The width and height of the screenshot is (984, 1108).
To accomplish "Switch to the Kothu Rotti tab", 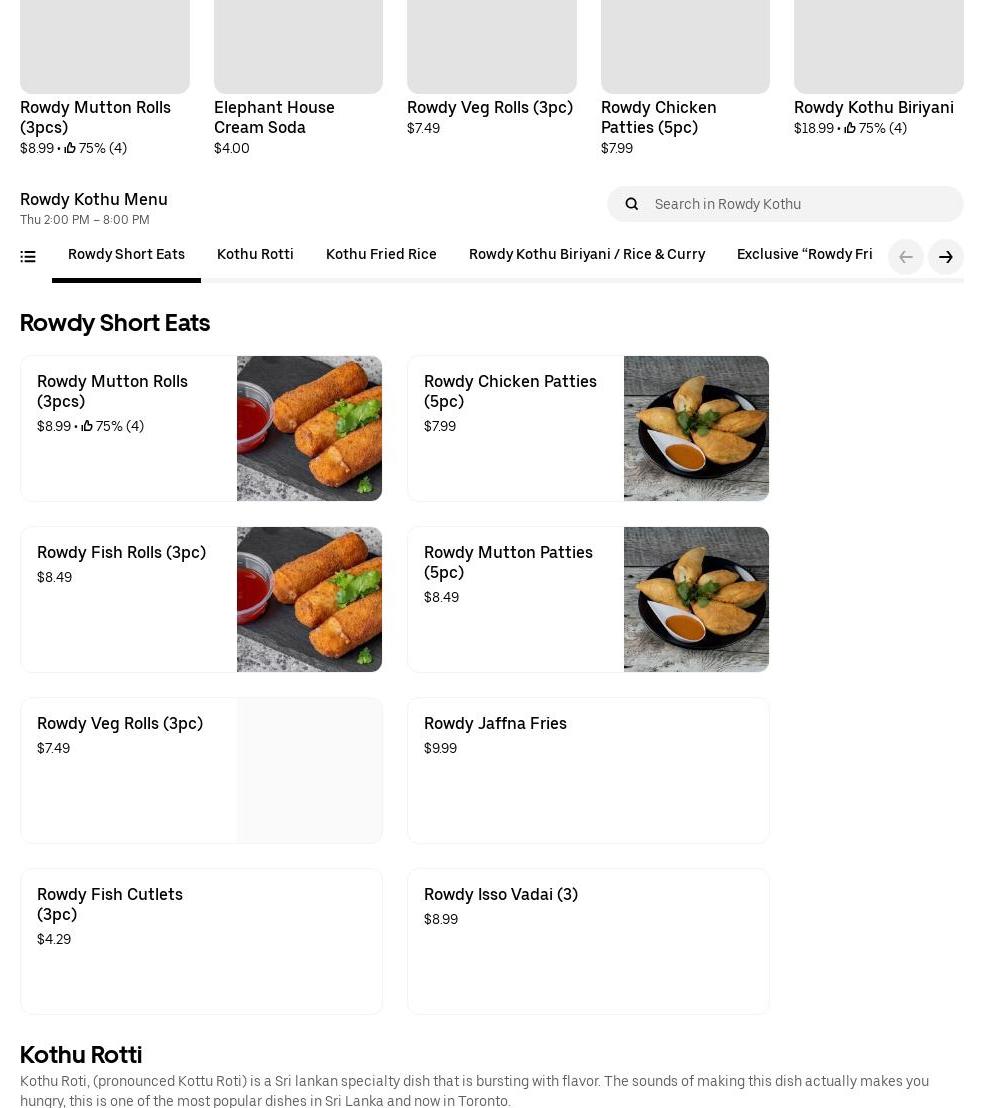I will pos(255,254).
